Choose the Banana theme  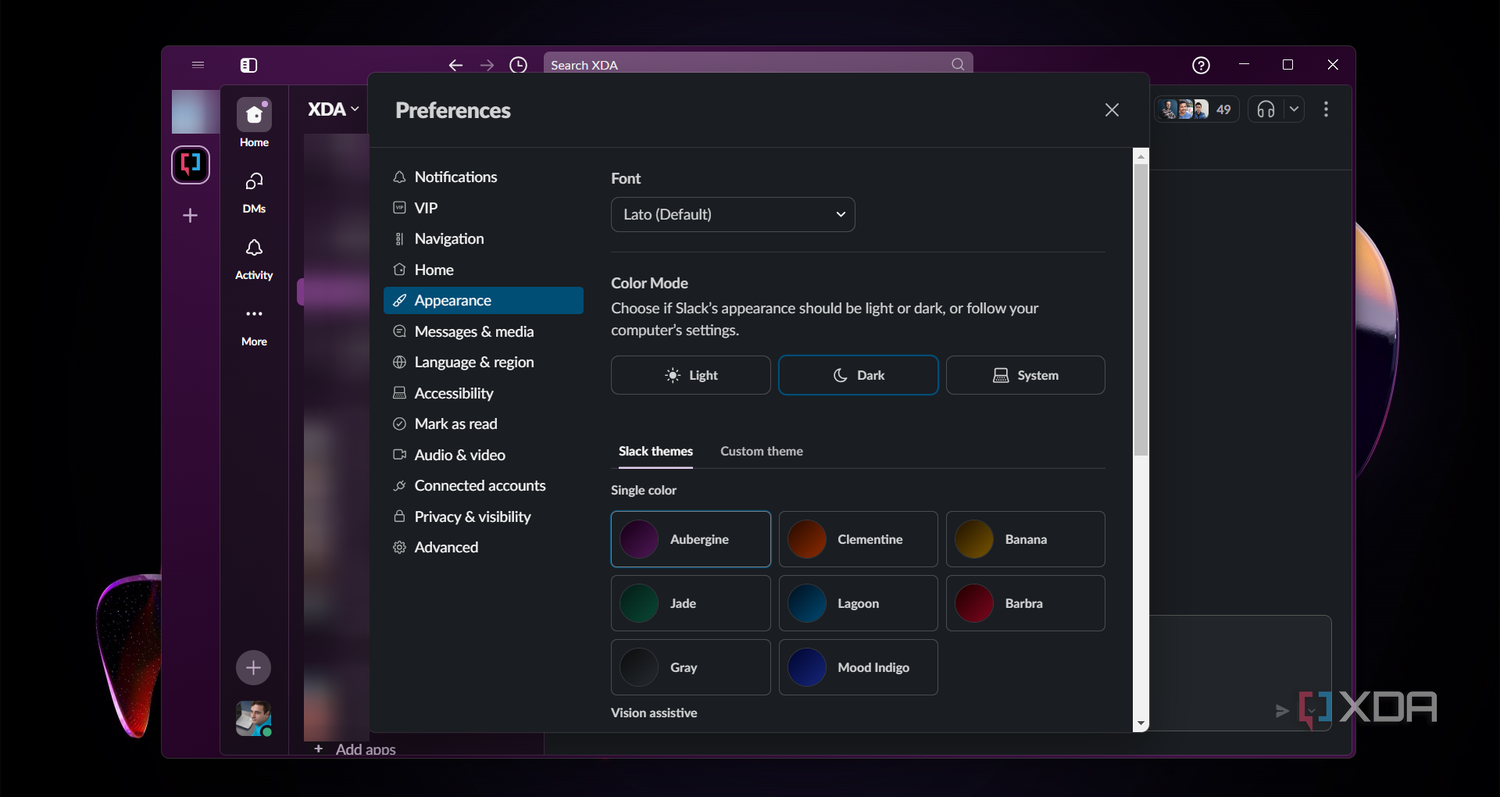point(1025,539)
